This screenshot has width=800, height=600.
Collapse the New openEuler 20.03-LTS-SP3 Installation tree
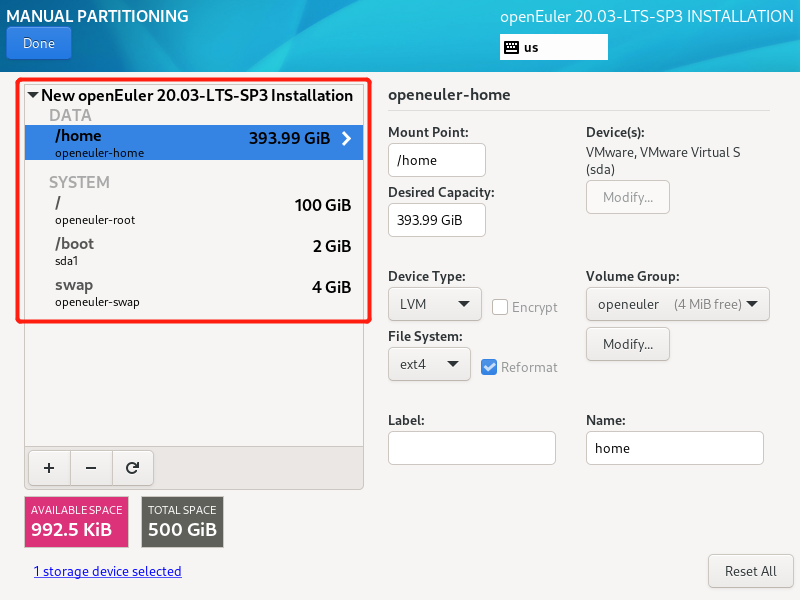(x=33, y=95)
